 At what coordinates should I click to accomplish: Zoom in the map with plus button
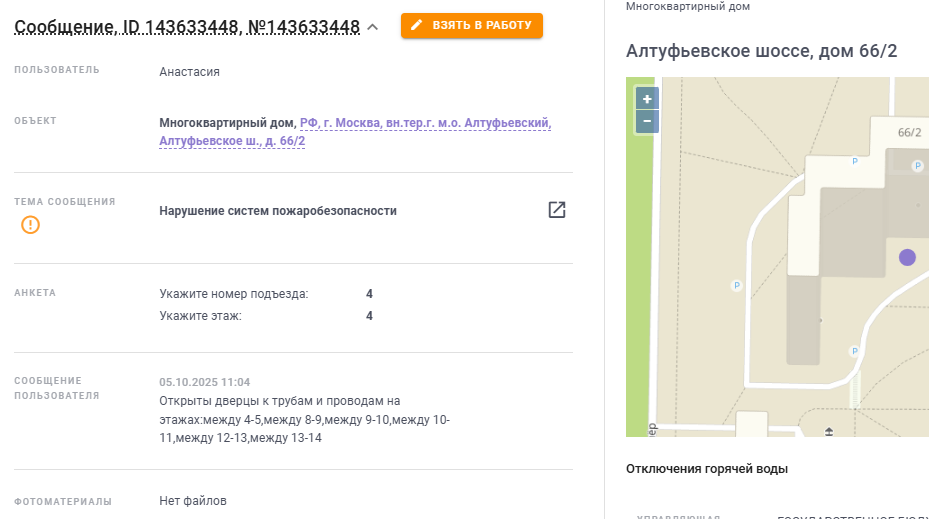click(x=647, y=99)
